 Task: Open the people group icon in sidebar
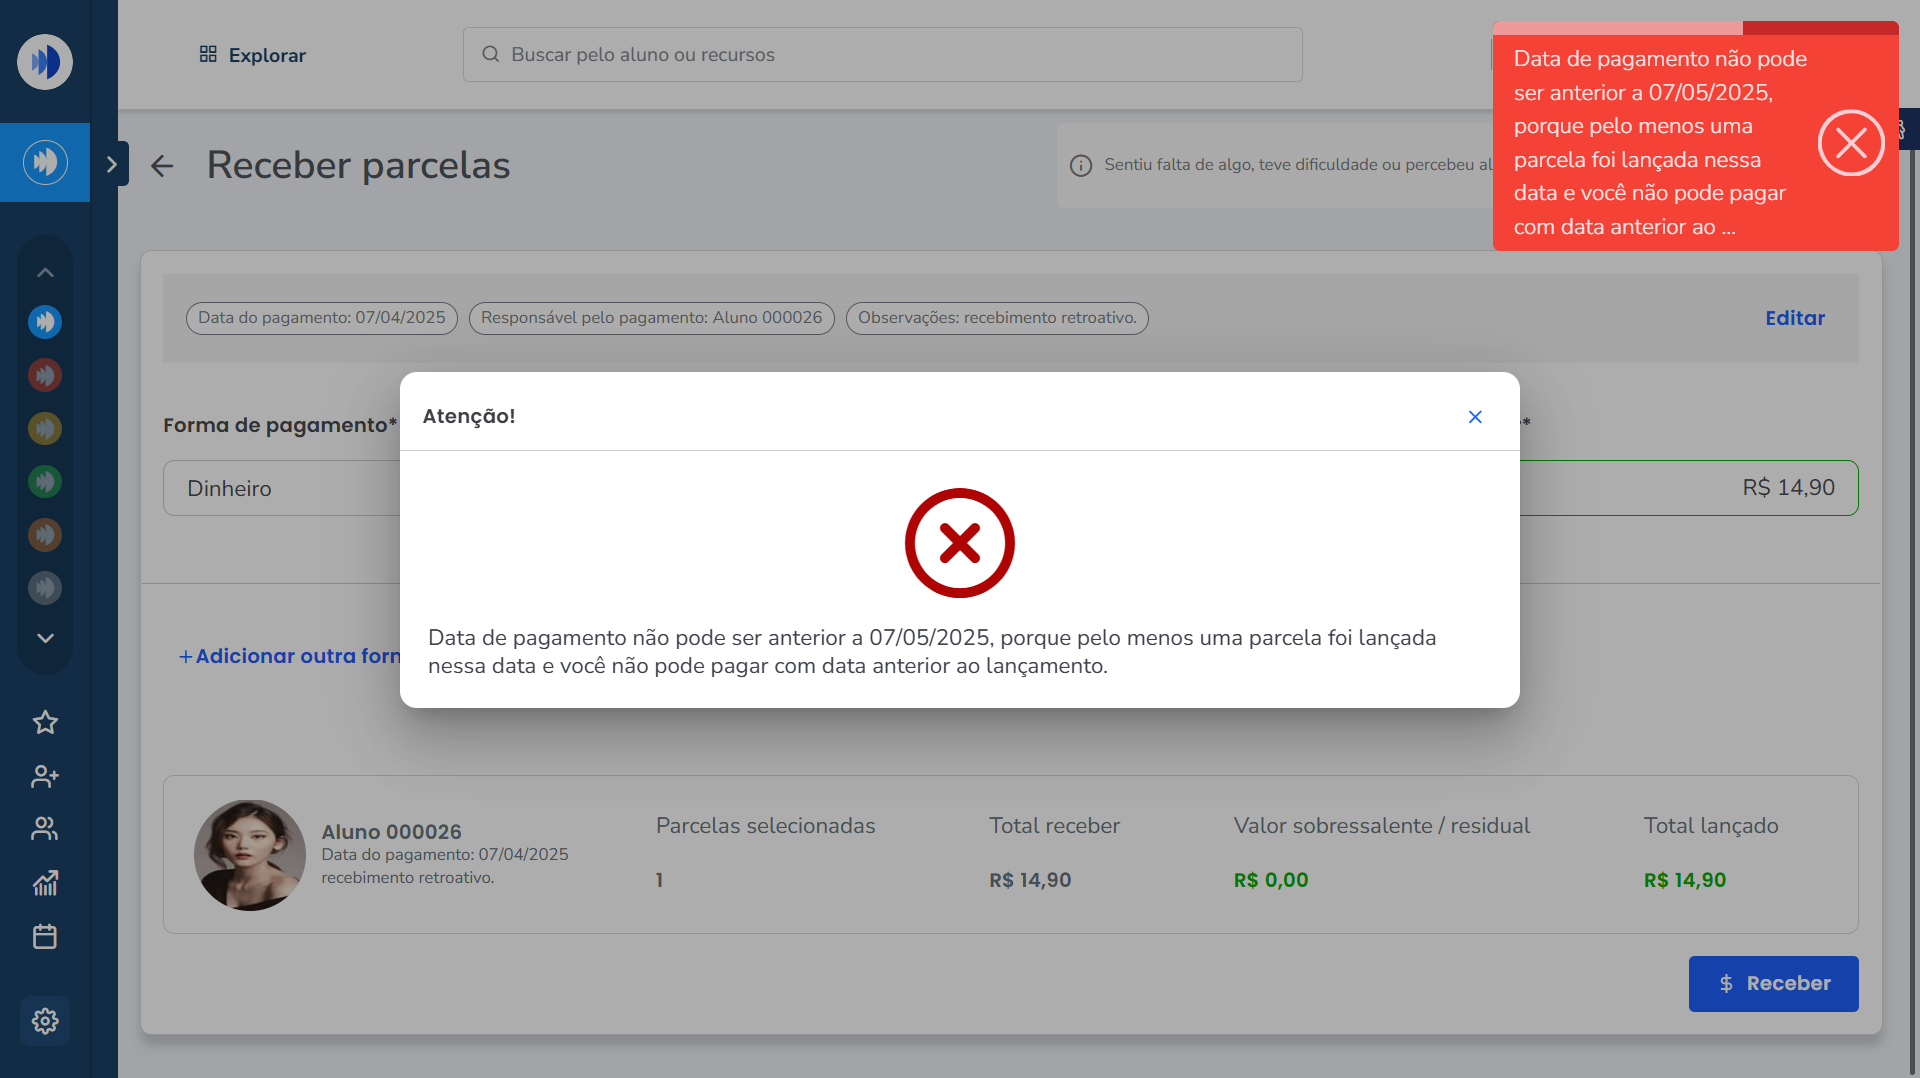45,829
